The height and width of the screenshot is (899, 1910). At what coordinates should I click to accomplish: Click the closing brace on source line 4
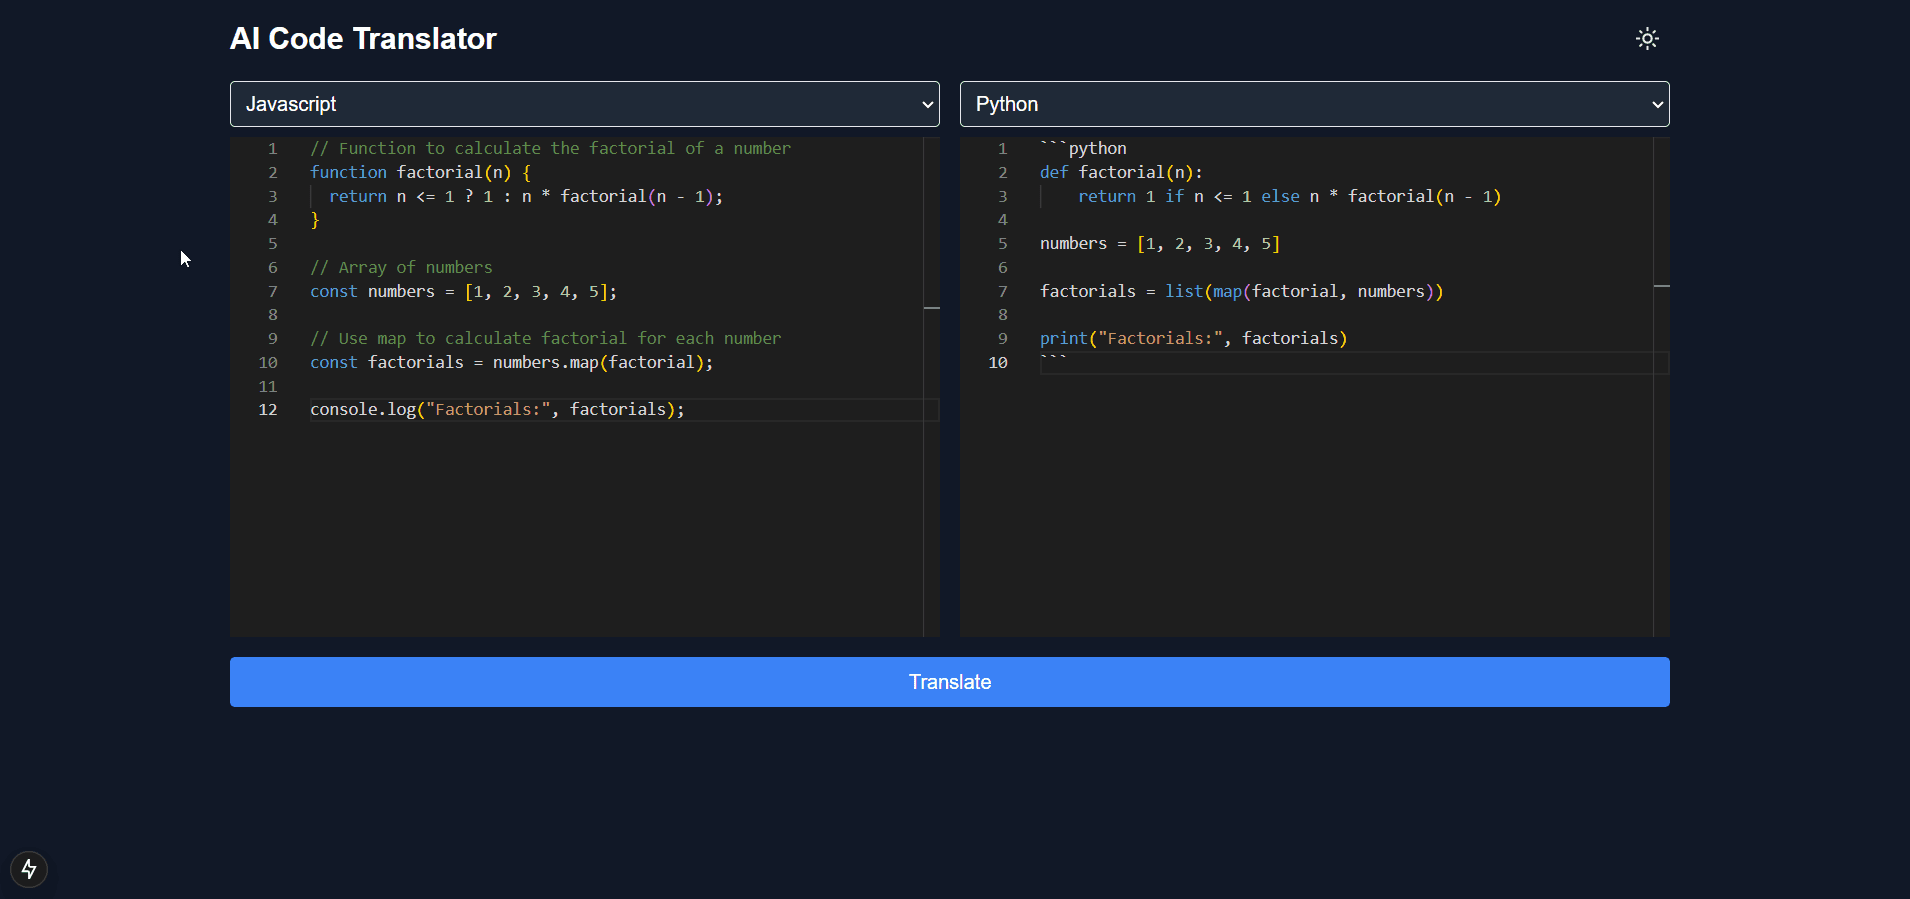tap(315, 220)
